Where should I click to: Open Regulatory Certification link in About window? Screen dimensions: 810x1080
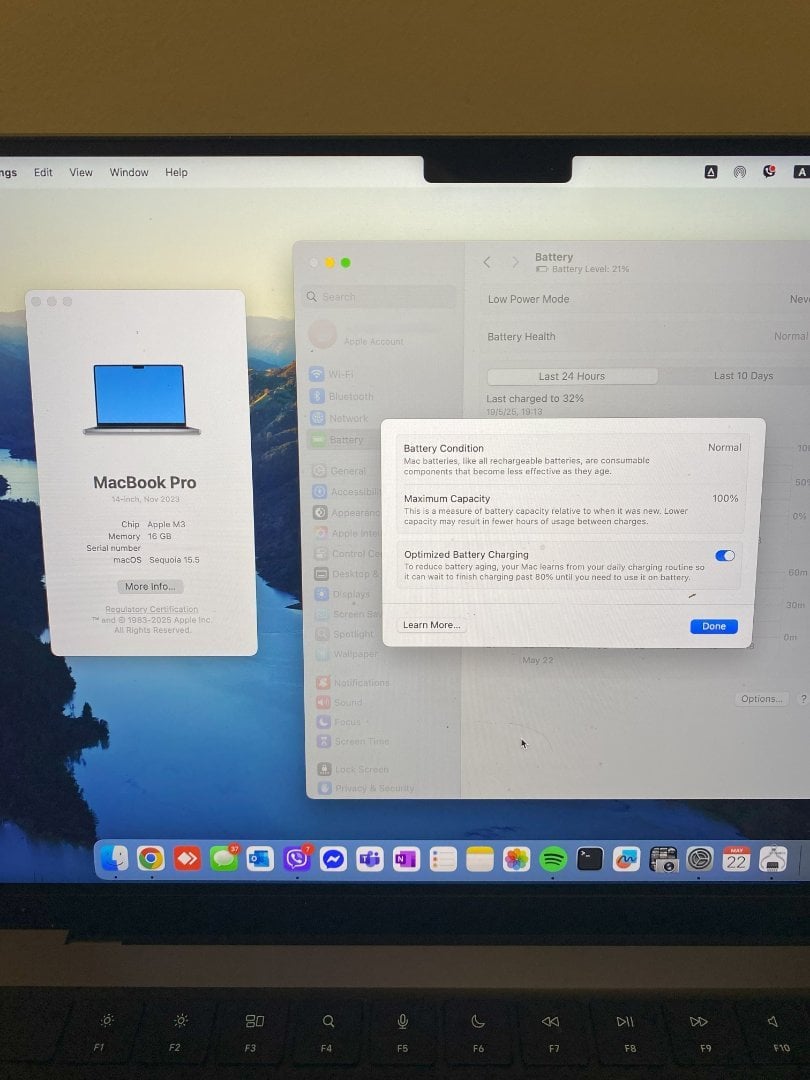pyautogui.click(x=152, y=609)
